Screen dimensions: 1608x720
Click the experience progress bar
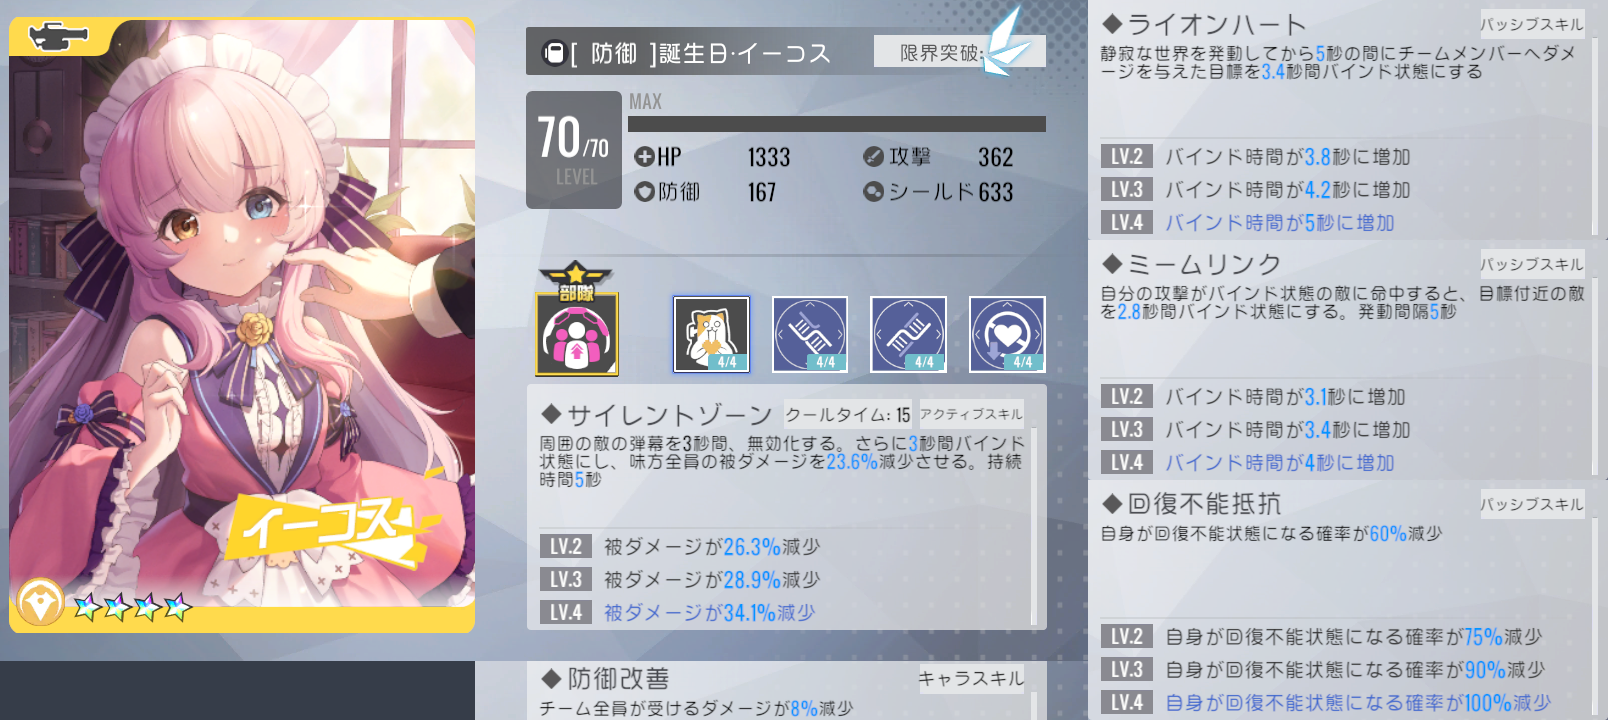(837, 124)
